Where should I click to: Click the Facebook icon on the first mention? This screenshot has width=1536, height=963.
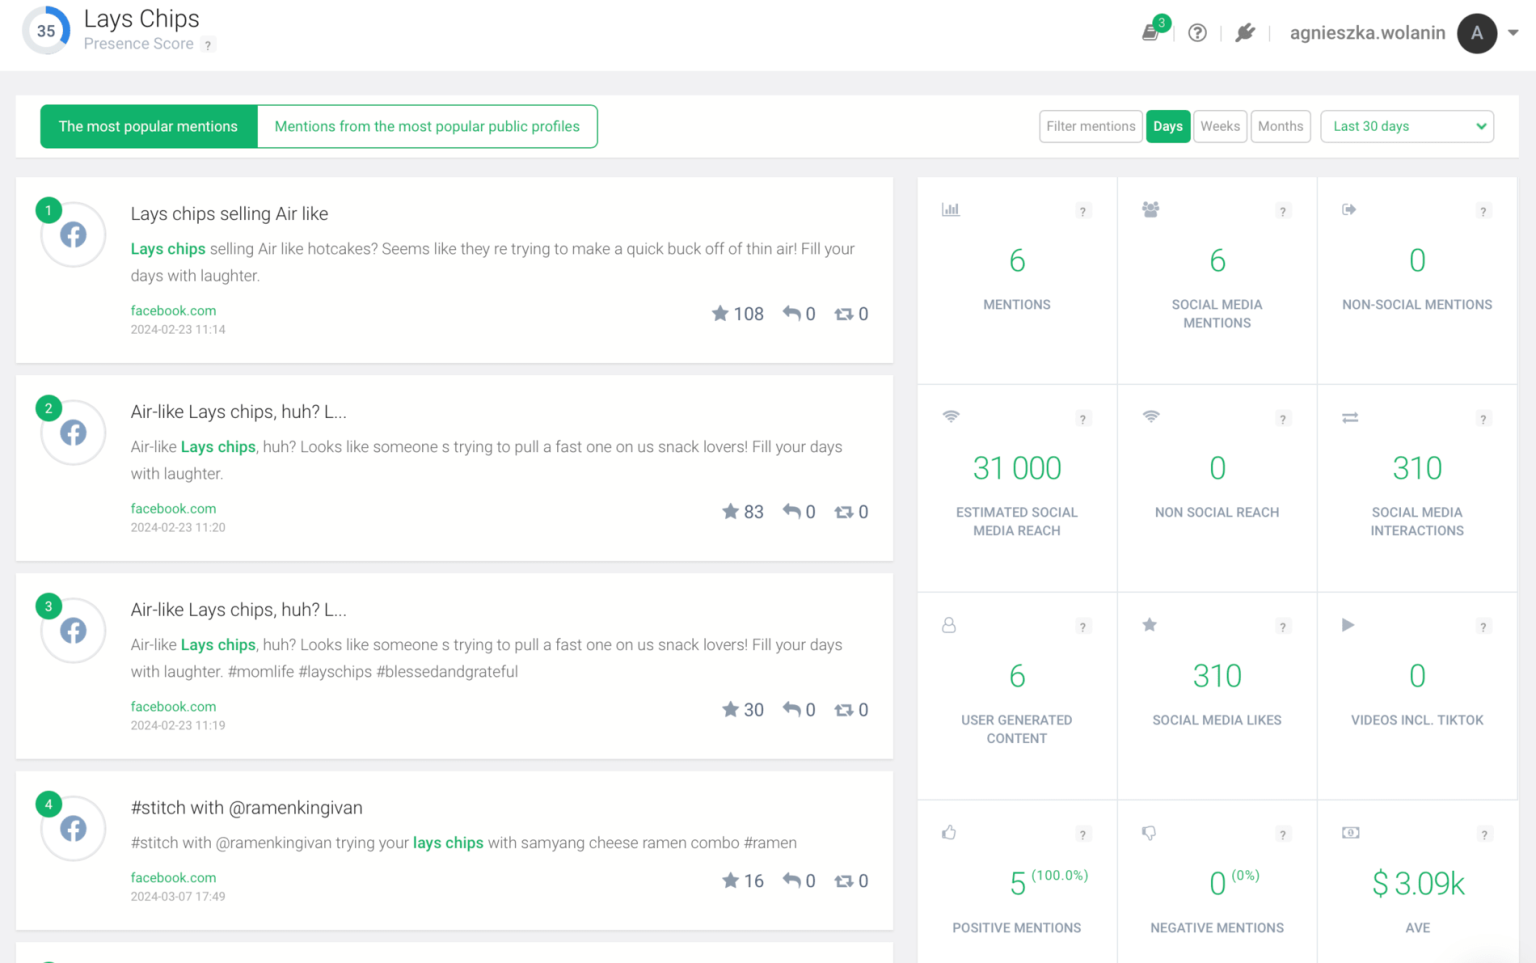point(72,234)
